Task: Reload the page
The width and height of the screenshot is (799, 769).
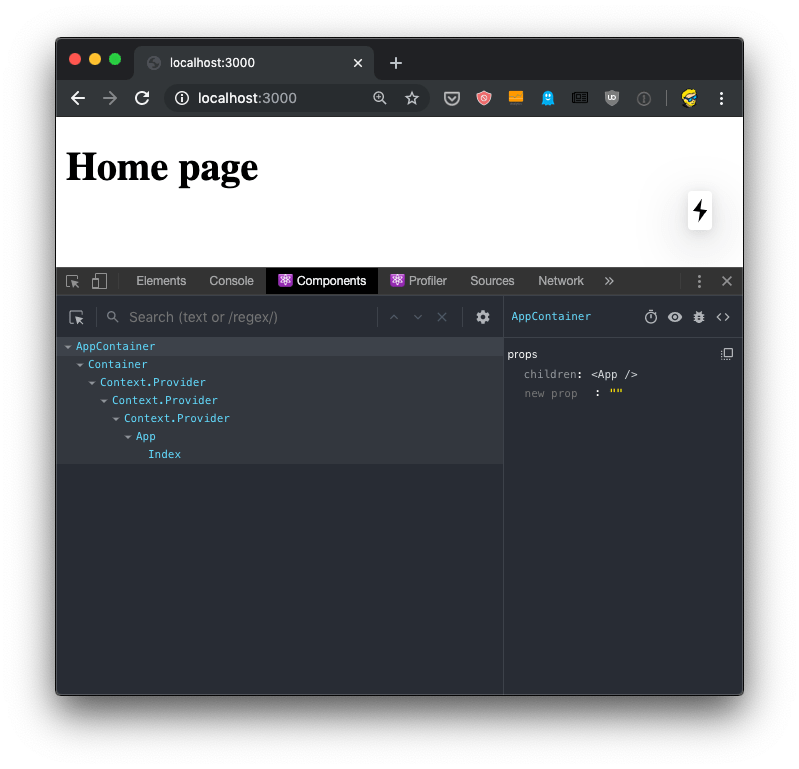Action: [x=142, y=98]
